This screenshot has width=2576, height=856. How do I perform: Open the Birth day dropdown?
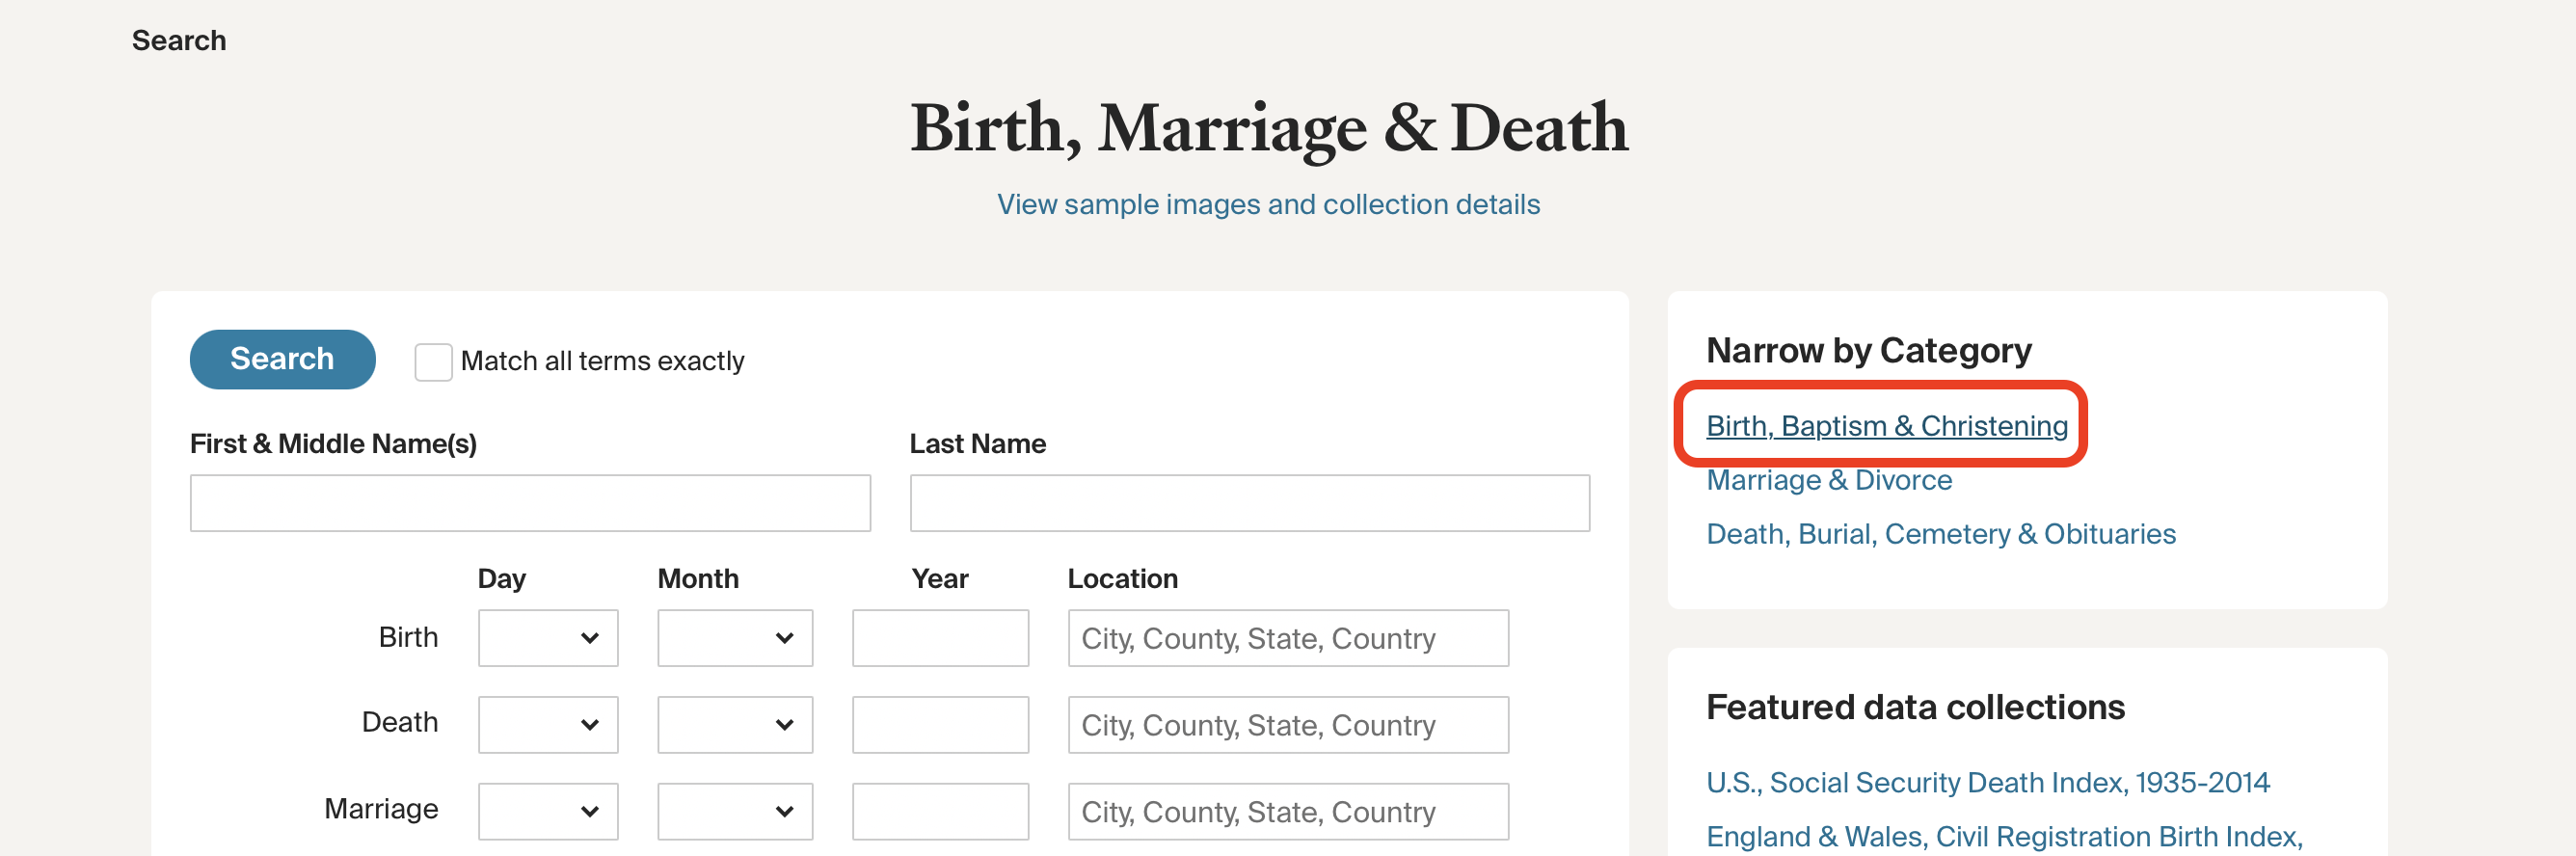click(547, 638)
